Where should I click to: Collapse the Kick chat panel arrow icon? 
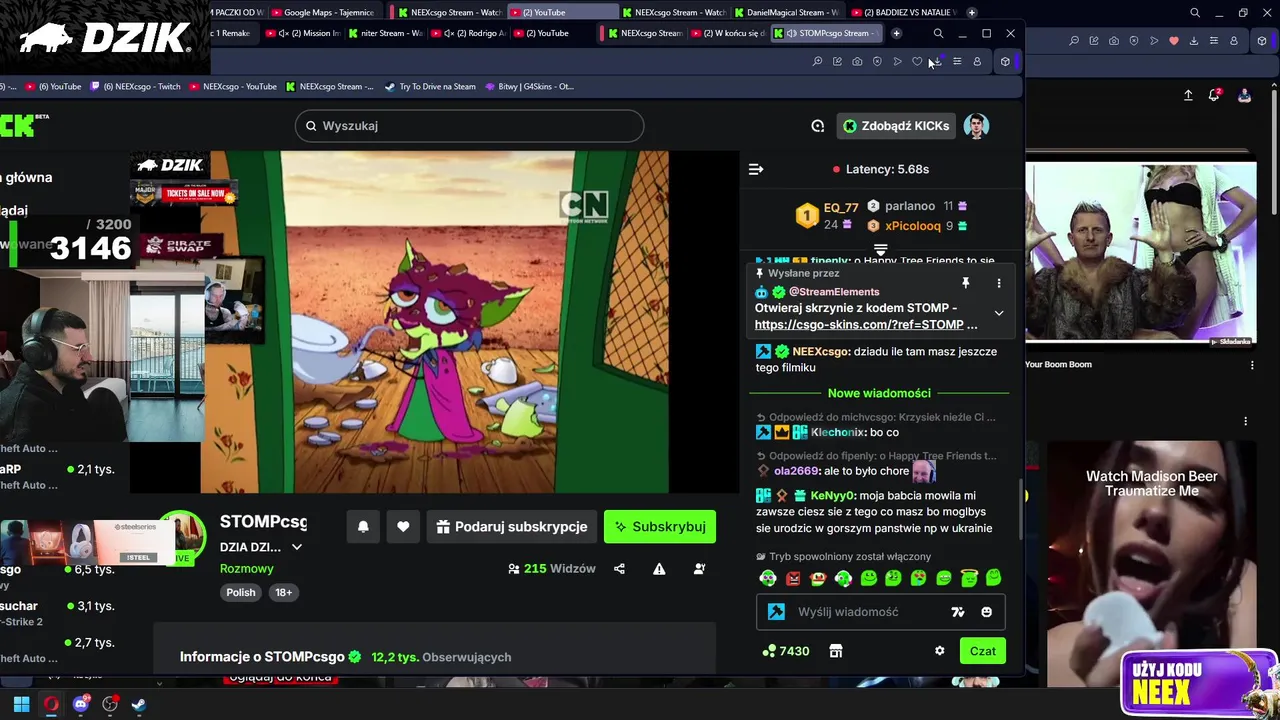756,169
